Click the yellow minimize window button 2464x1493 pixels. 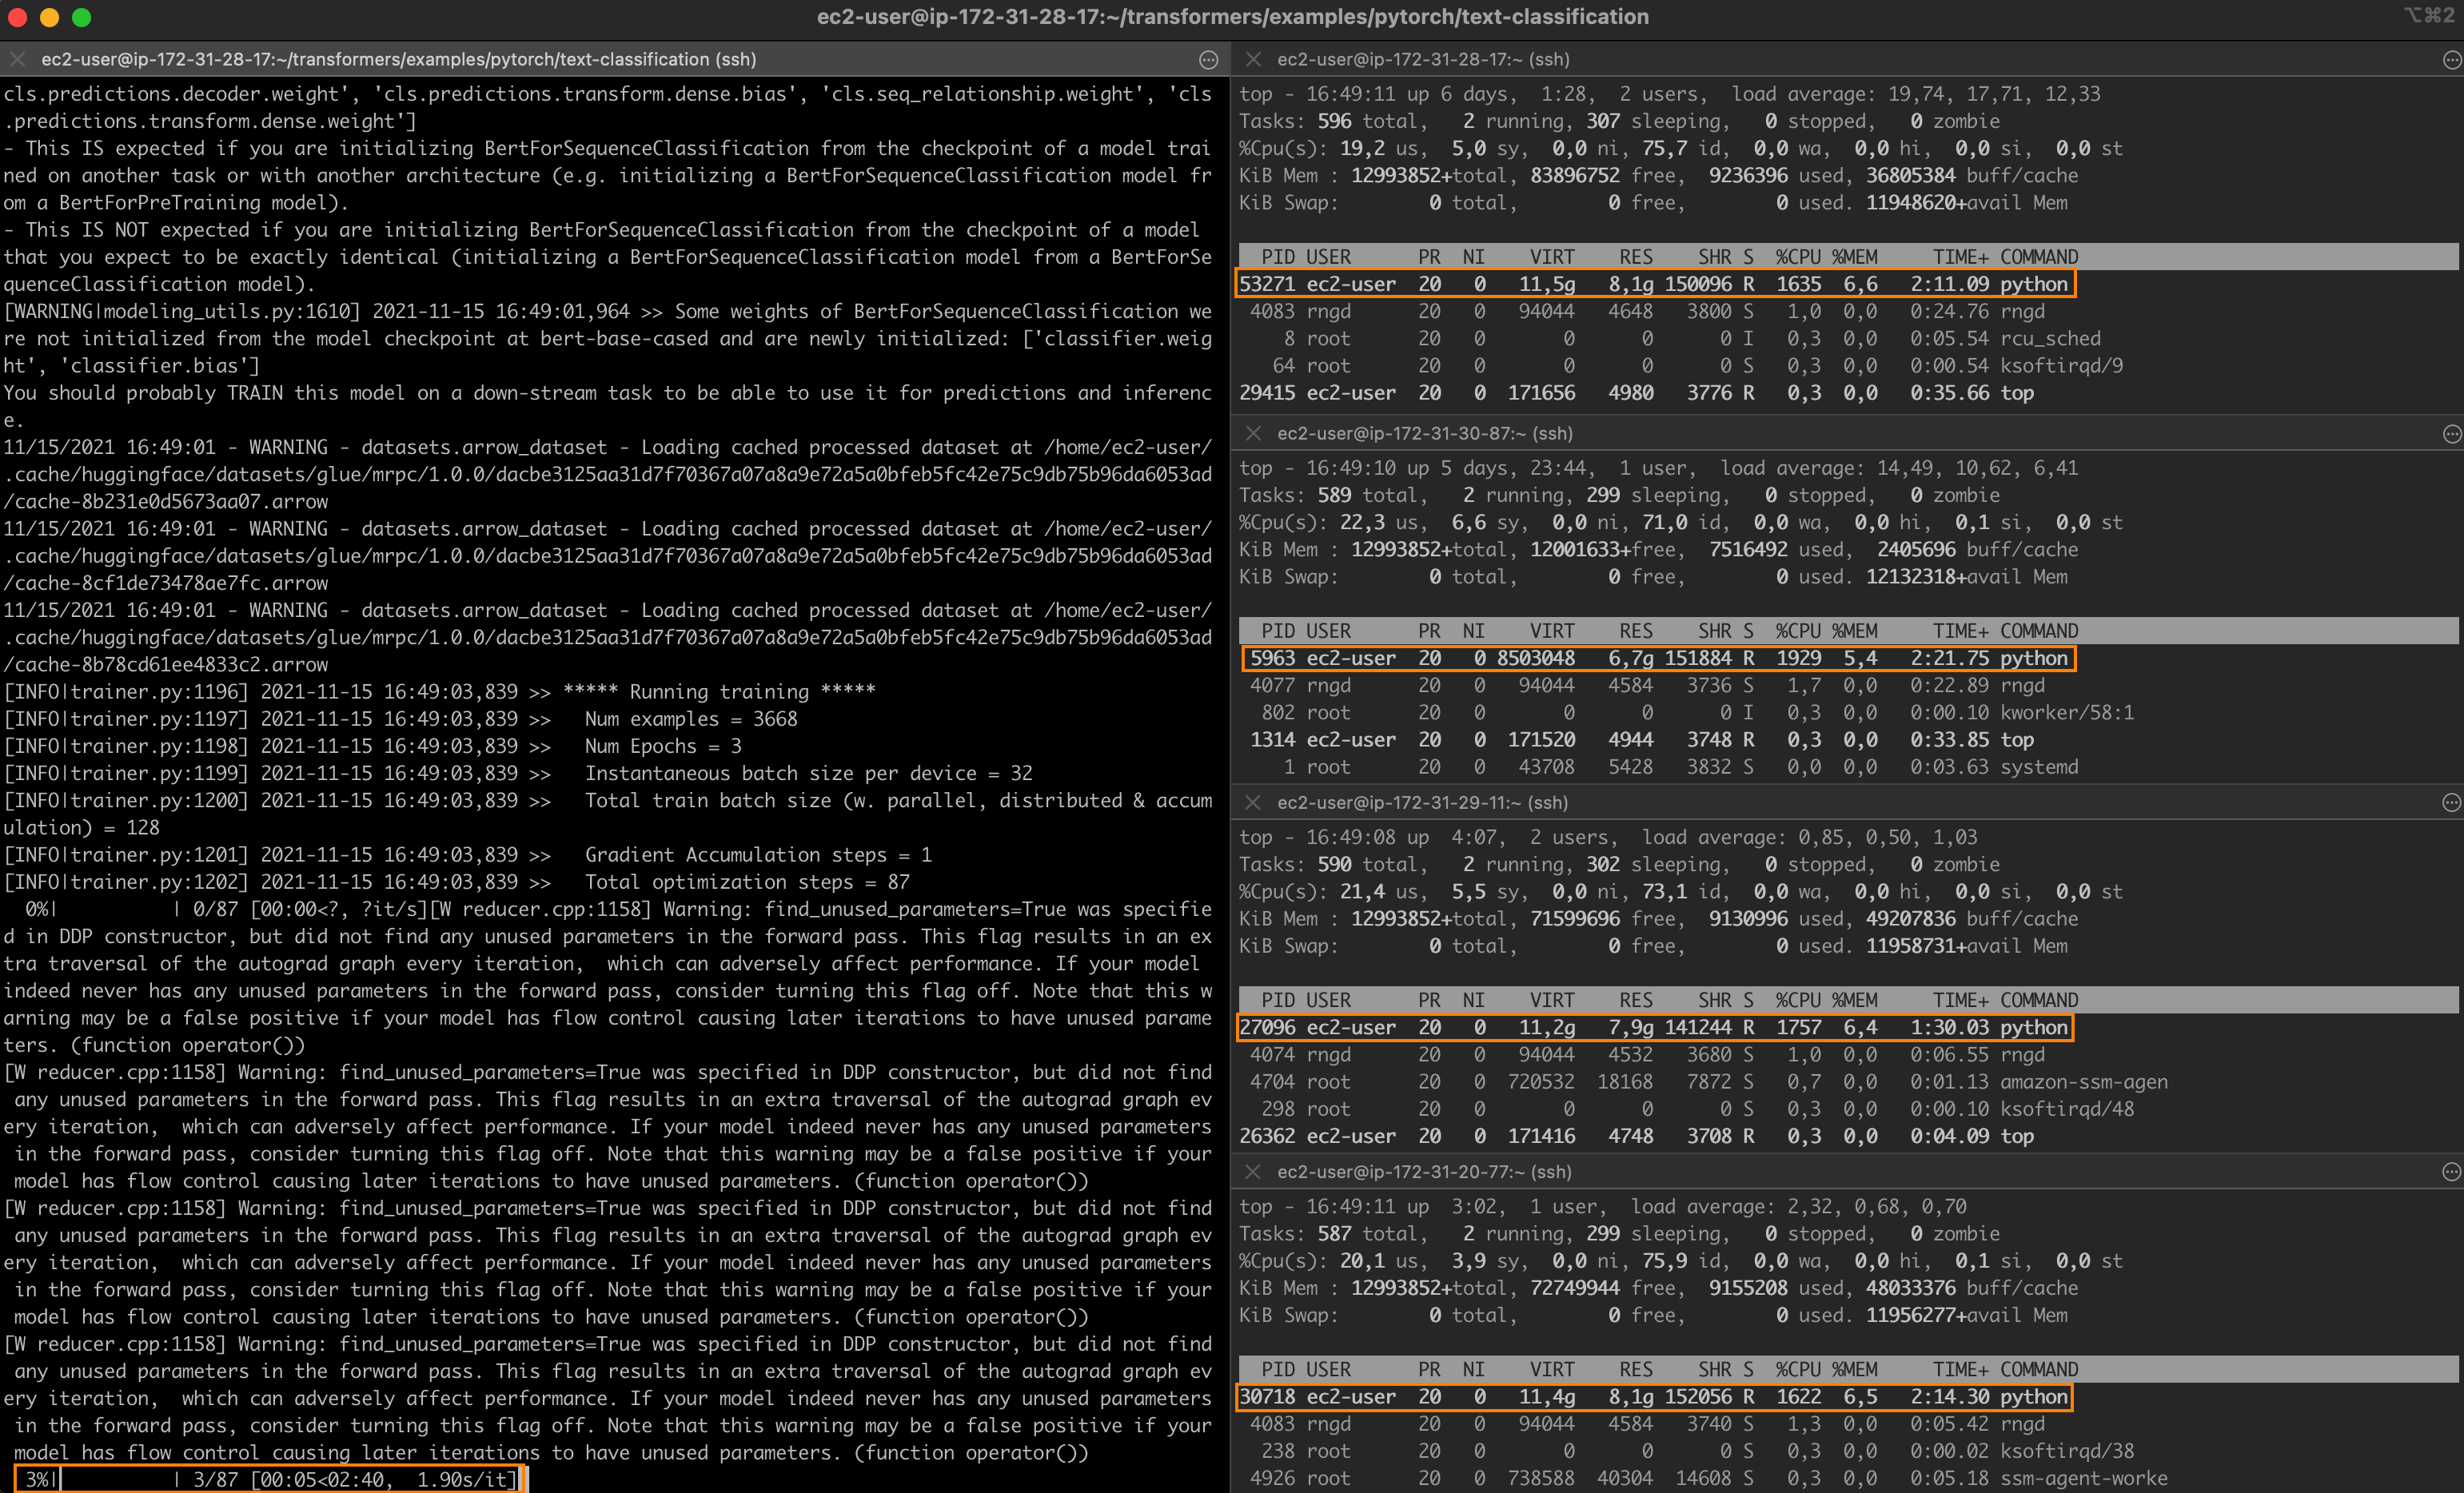(49, 17)
